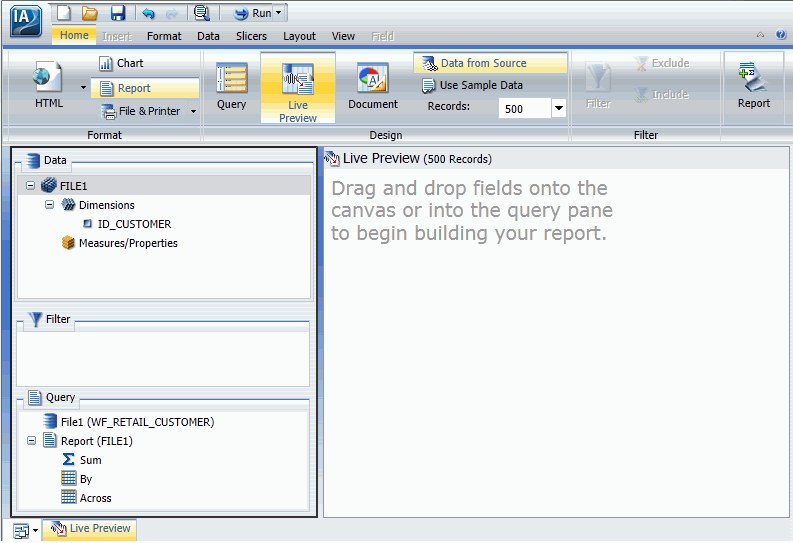793x543 pixels.
Task: Open the View ribbon tab
Action: point(343,36)
